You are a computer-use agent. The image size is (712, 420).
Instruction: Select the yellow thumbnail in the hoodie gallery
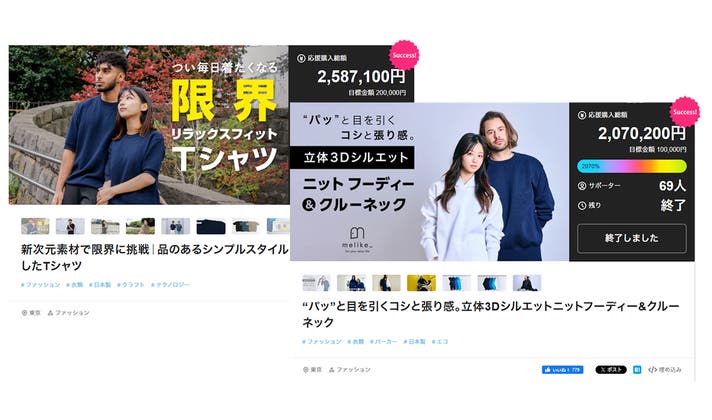coord(421,283)
